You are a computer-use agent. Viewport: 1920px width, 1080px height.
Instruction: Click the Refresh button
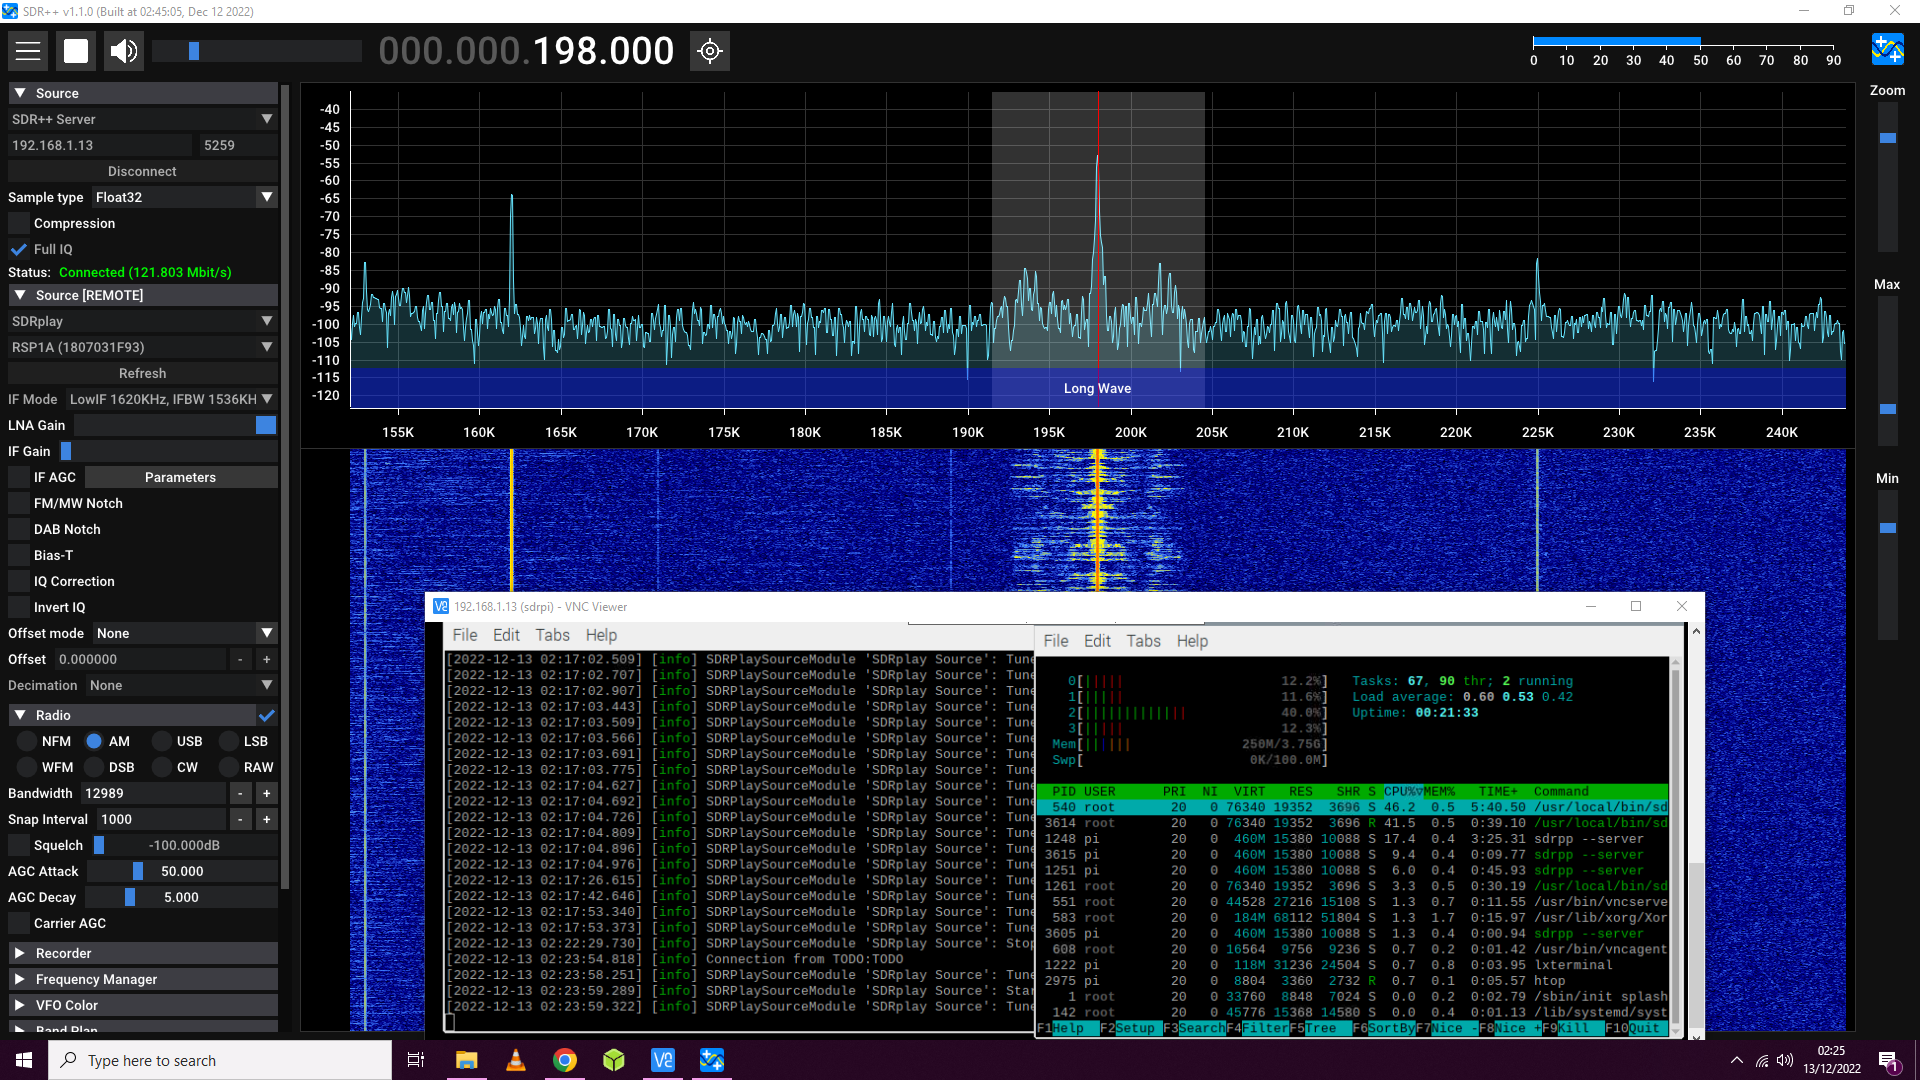pyautogui.click(x=143, y=373)
